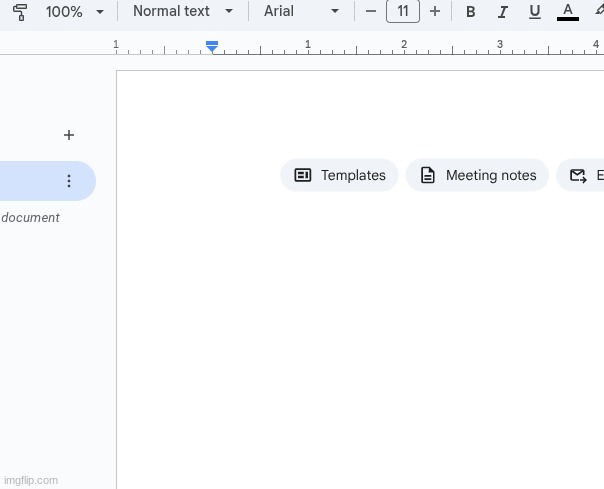Image resolution: width=604 pixels, height=489 pixels.
Task: Select the Paint format tool
Action: 20,12
